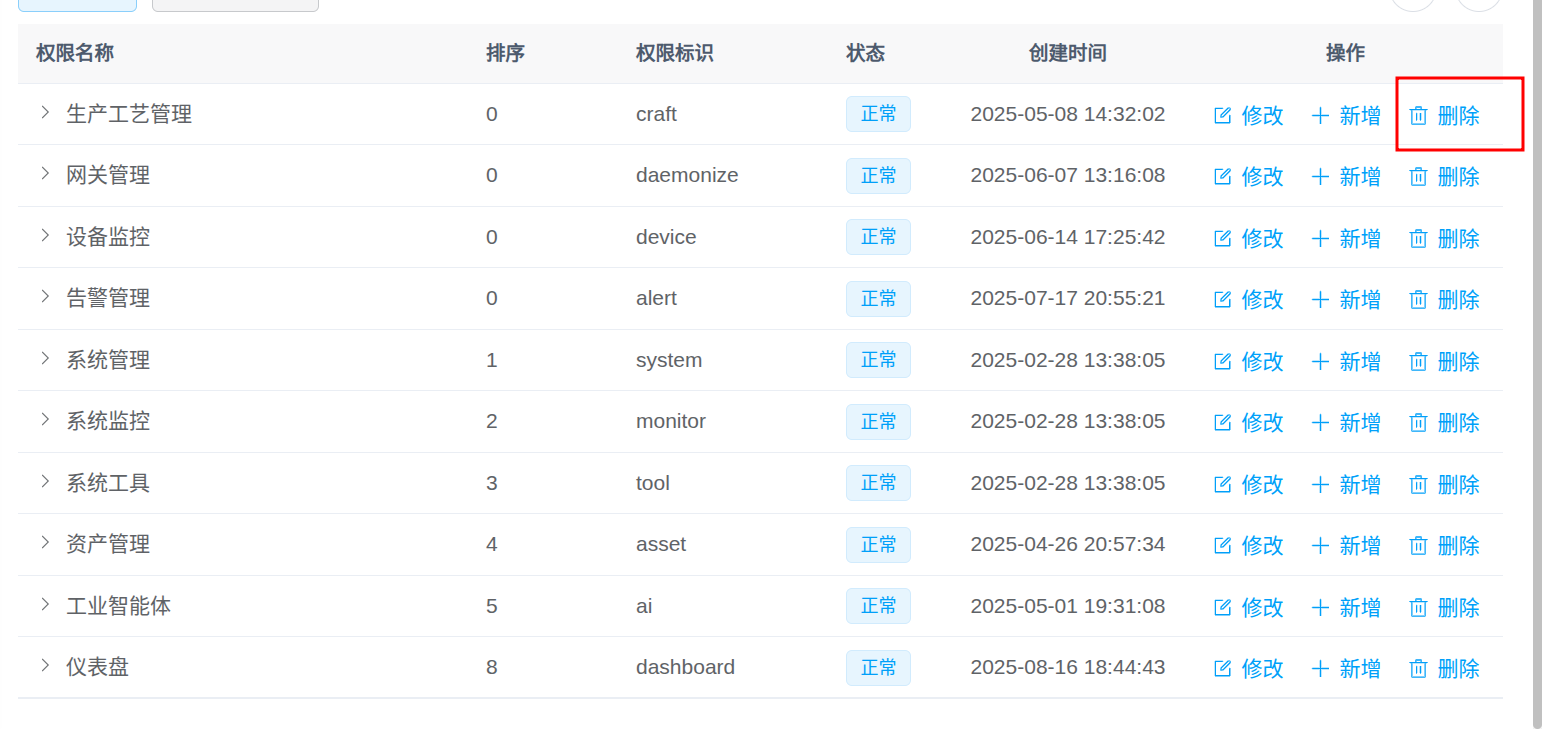Click the edit icon in 资产管理 row
Screen dimensions: 1542x729
1222,546
